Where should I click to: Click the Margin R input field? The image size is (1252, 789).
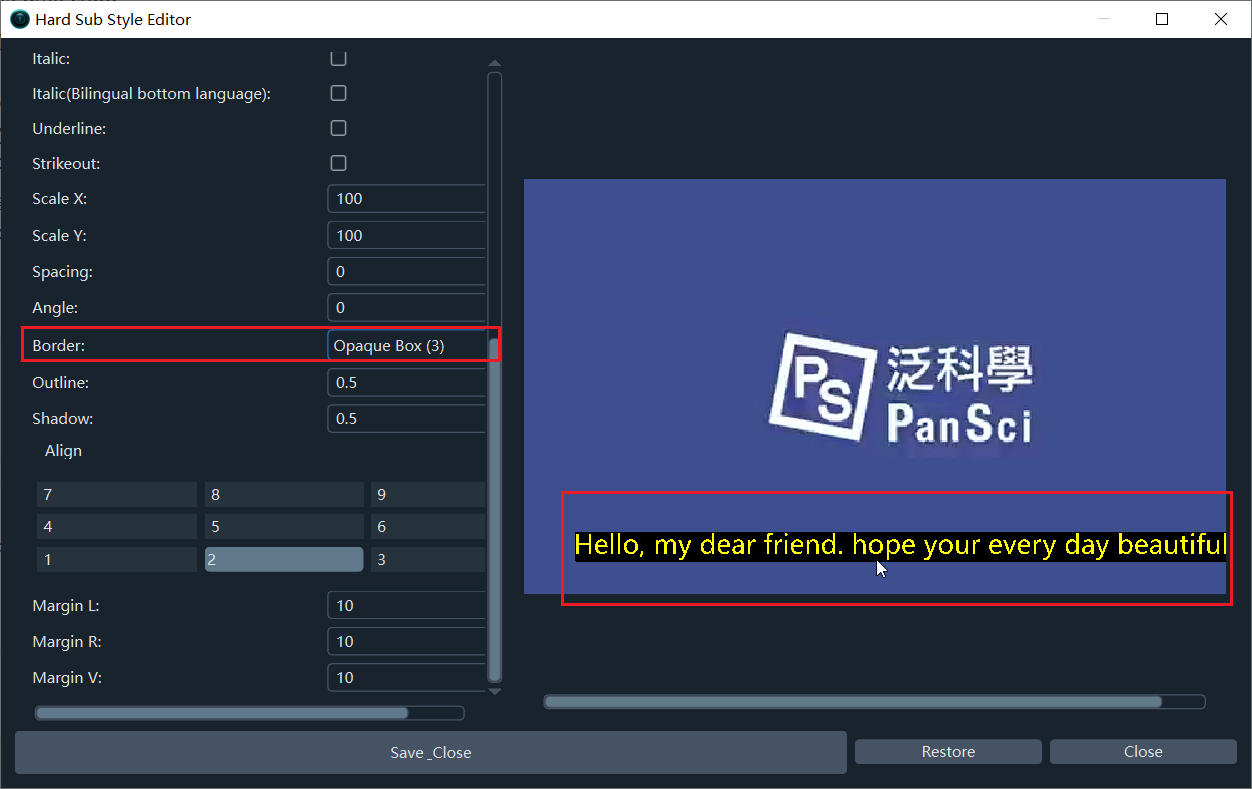(407, 642)
